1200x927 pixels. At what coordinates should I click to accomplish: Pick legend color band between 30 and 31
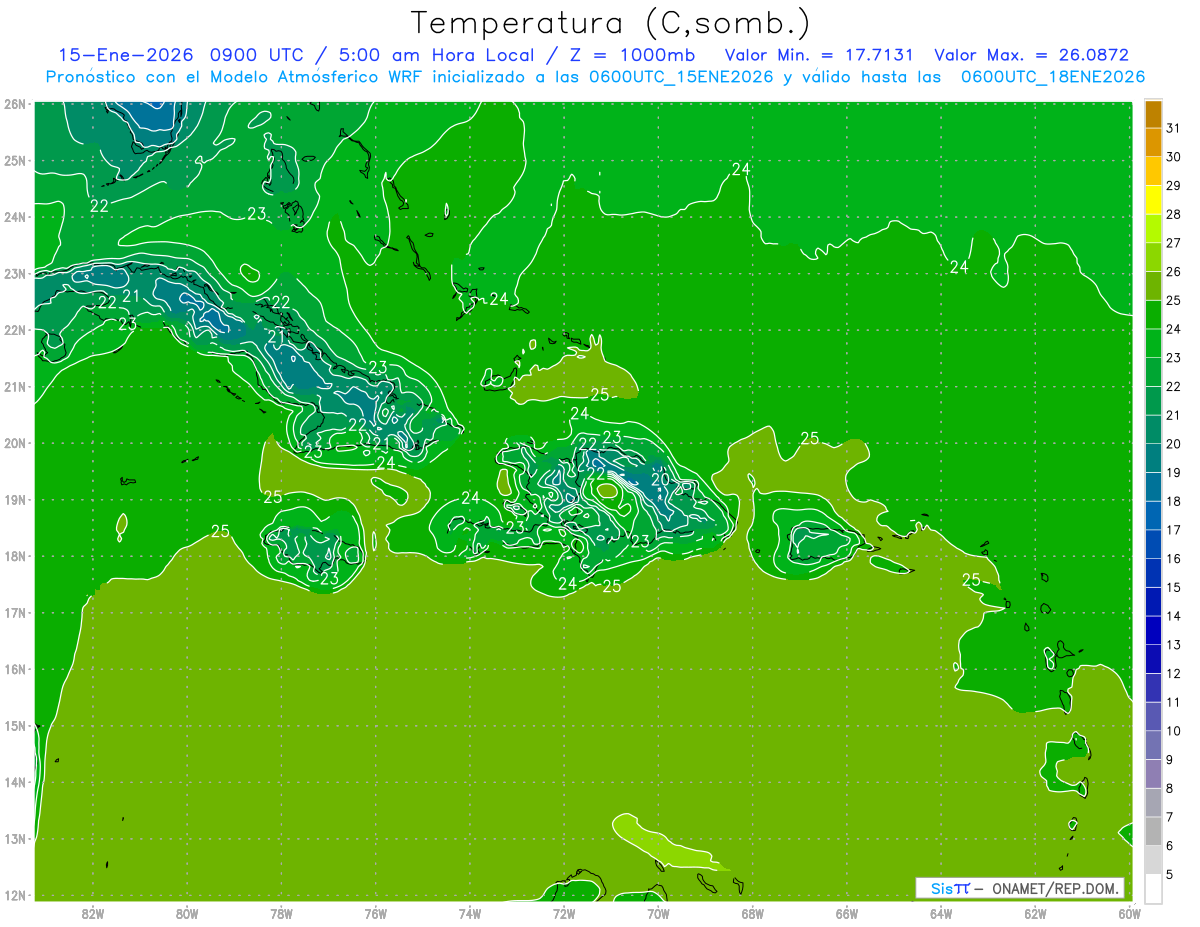1153,143
